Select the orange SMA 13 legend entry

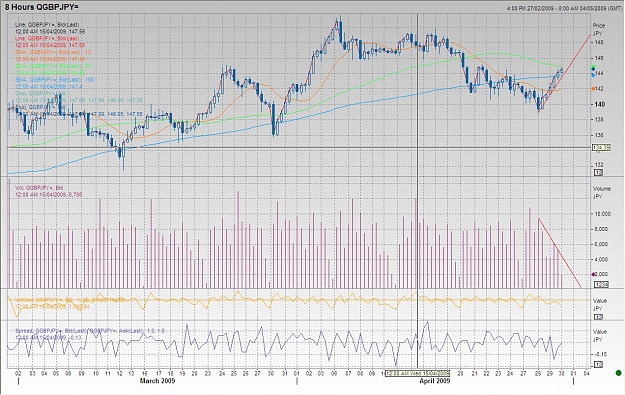[53, 55]
